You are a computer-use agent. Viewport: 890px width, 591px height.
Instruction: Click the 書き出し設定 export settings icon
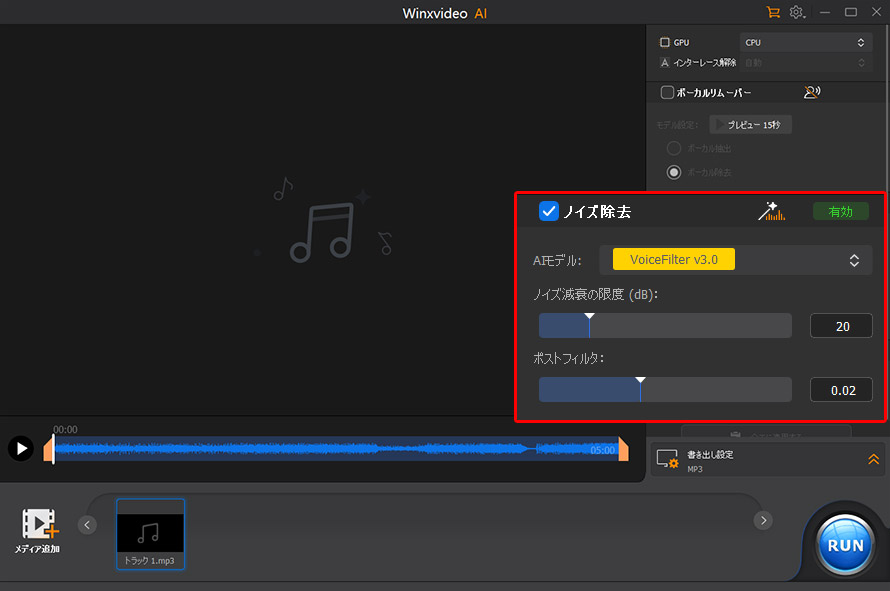pyautogui.click(x=667, y=459)
